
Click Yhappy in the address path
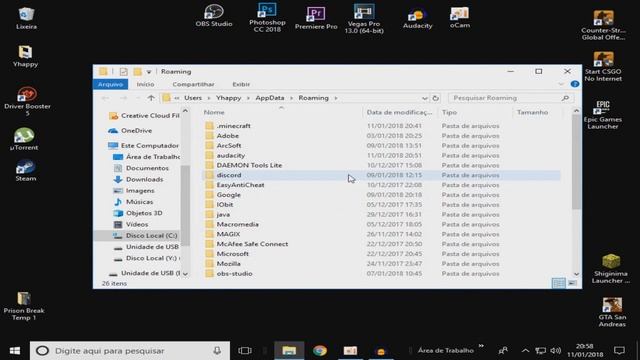click(229, 98)
